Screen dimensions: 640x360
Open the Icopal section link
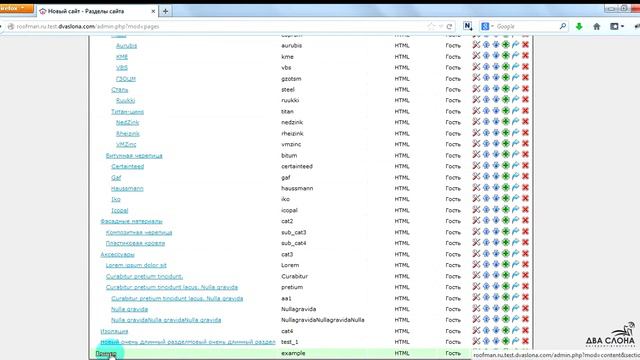point(120,211)
